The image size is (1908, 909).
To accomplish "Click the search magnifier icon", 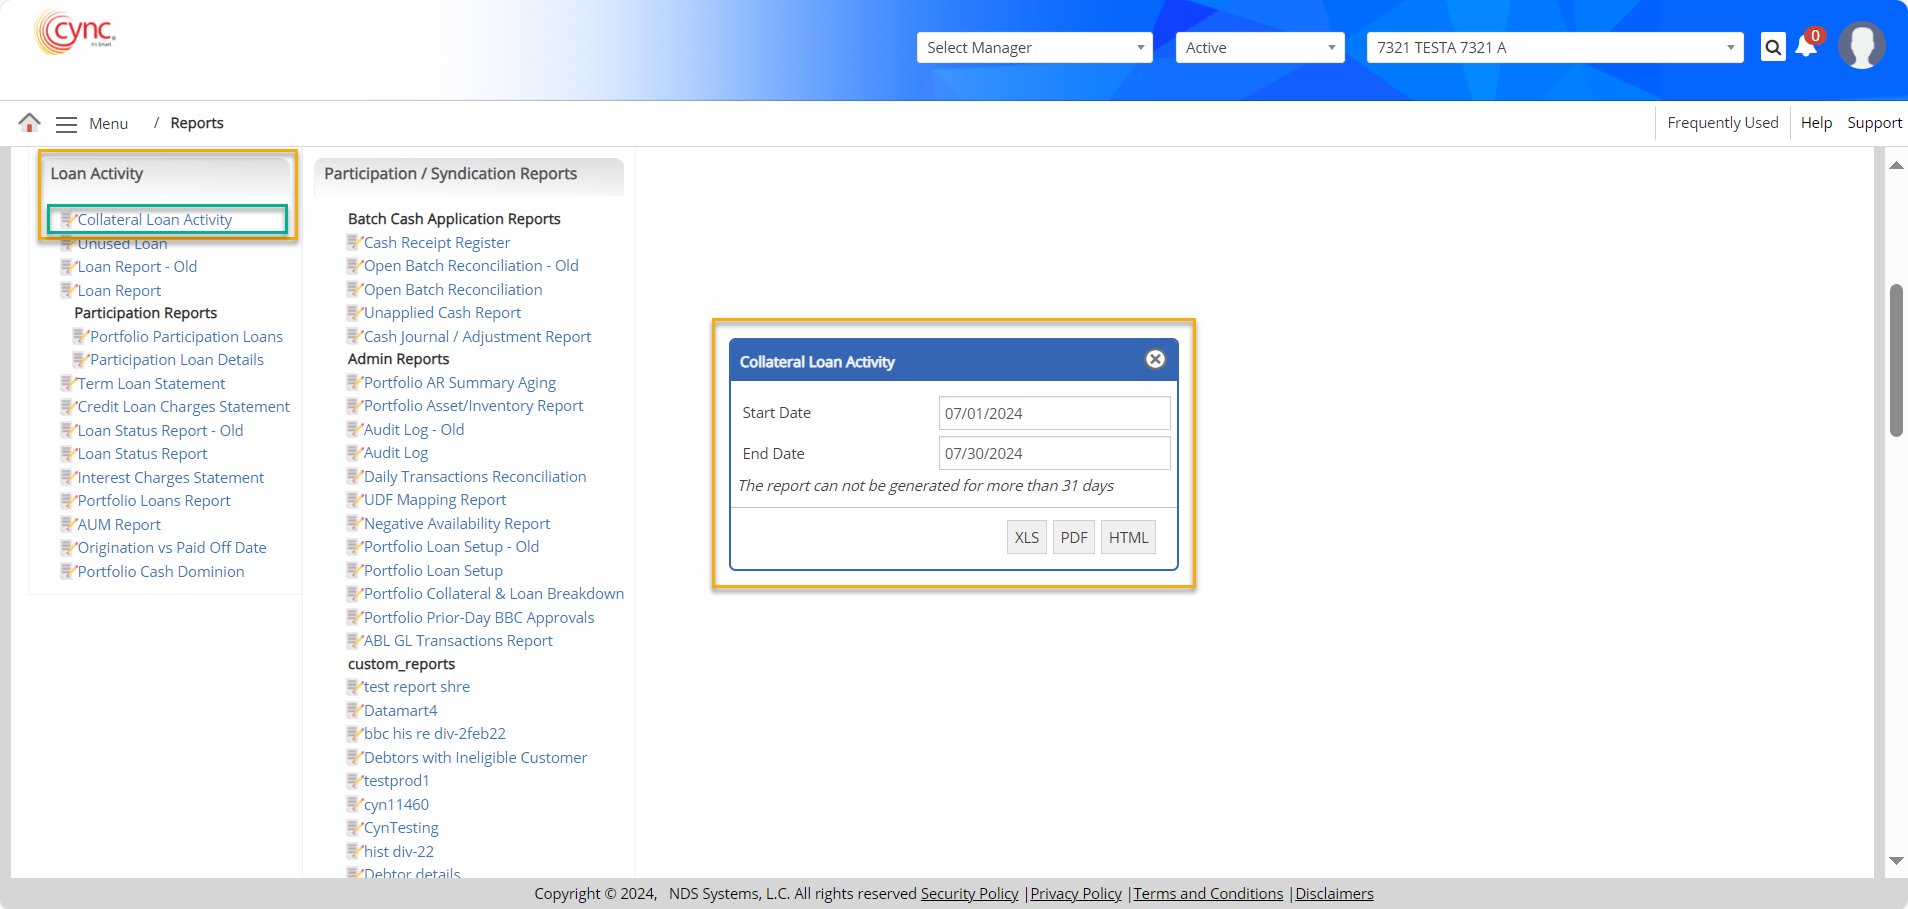I will pos(1772,47).
